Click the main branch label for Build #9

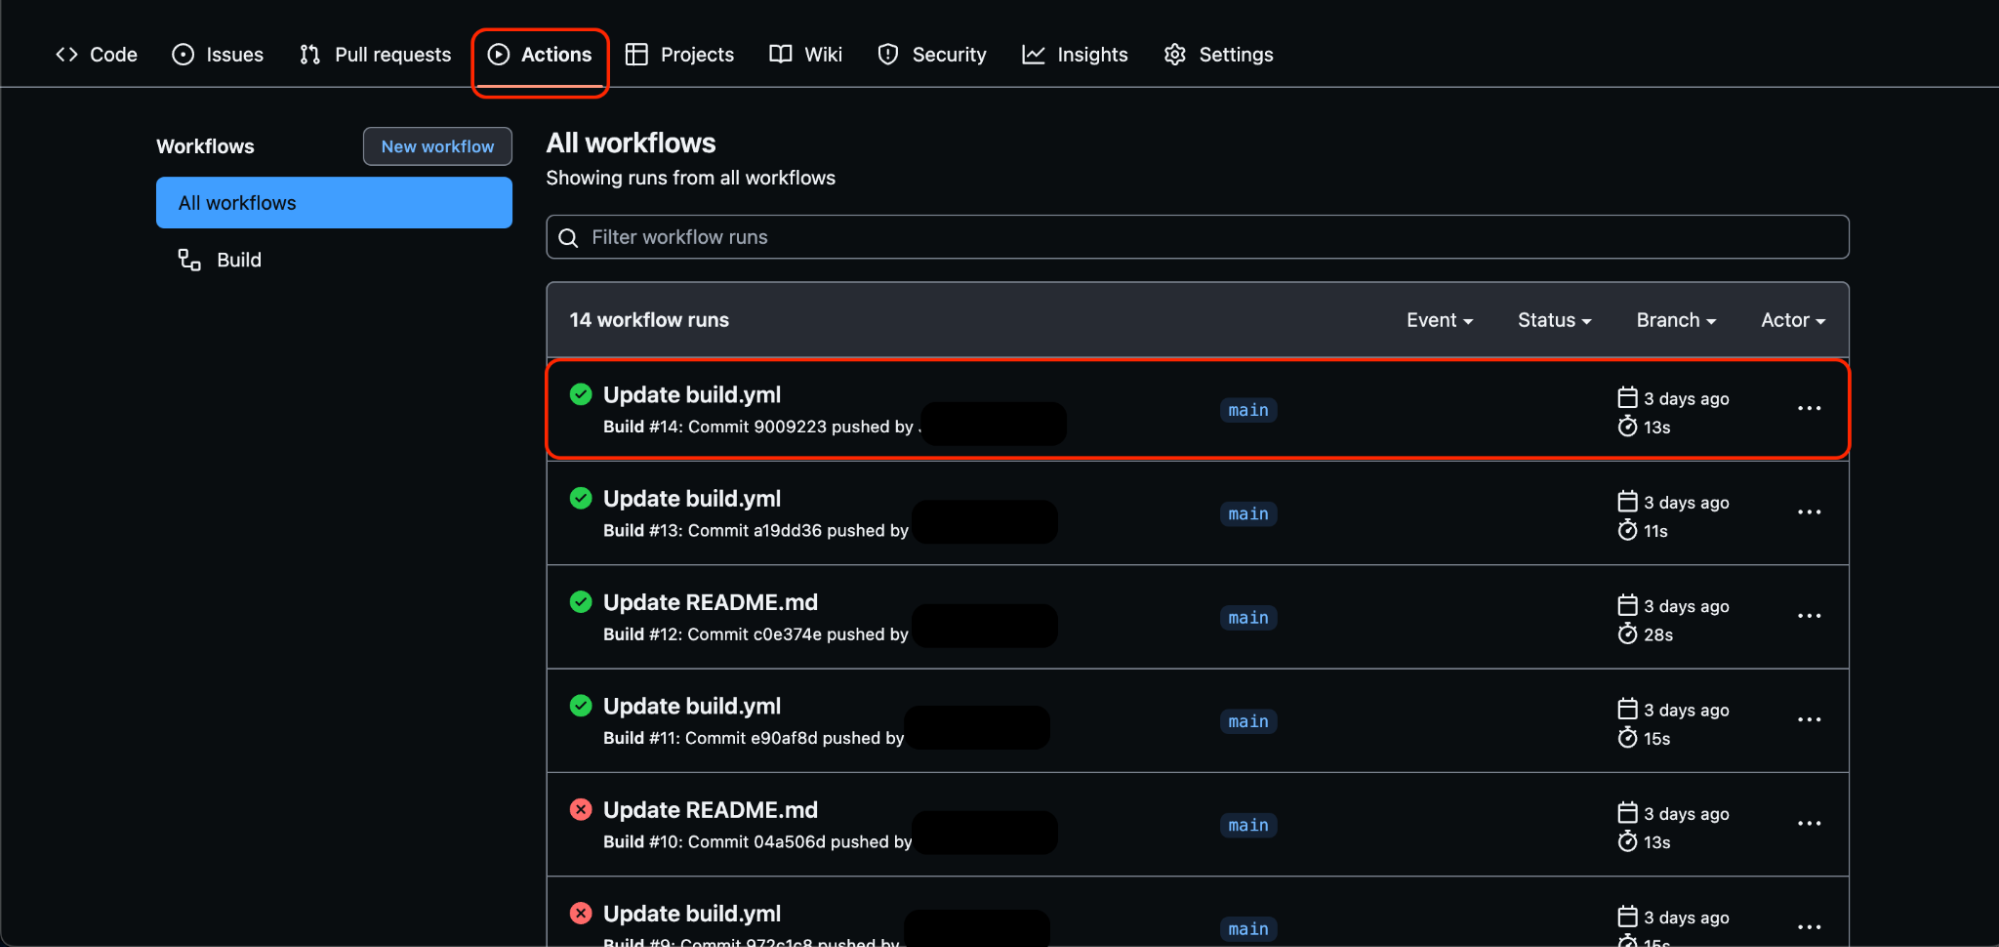1248,929
